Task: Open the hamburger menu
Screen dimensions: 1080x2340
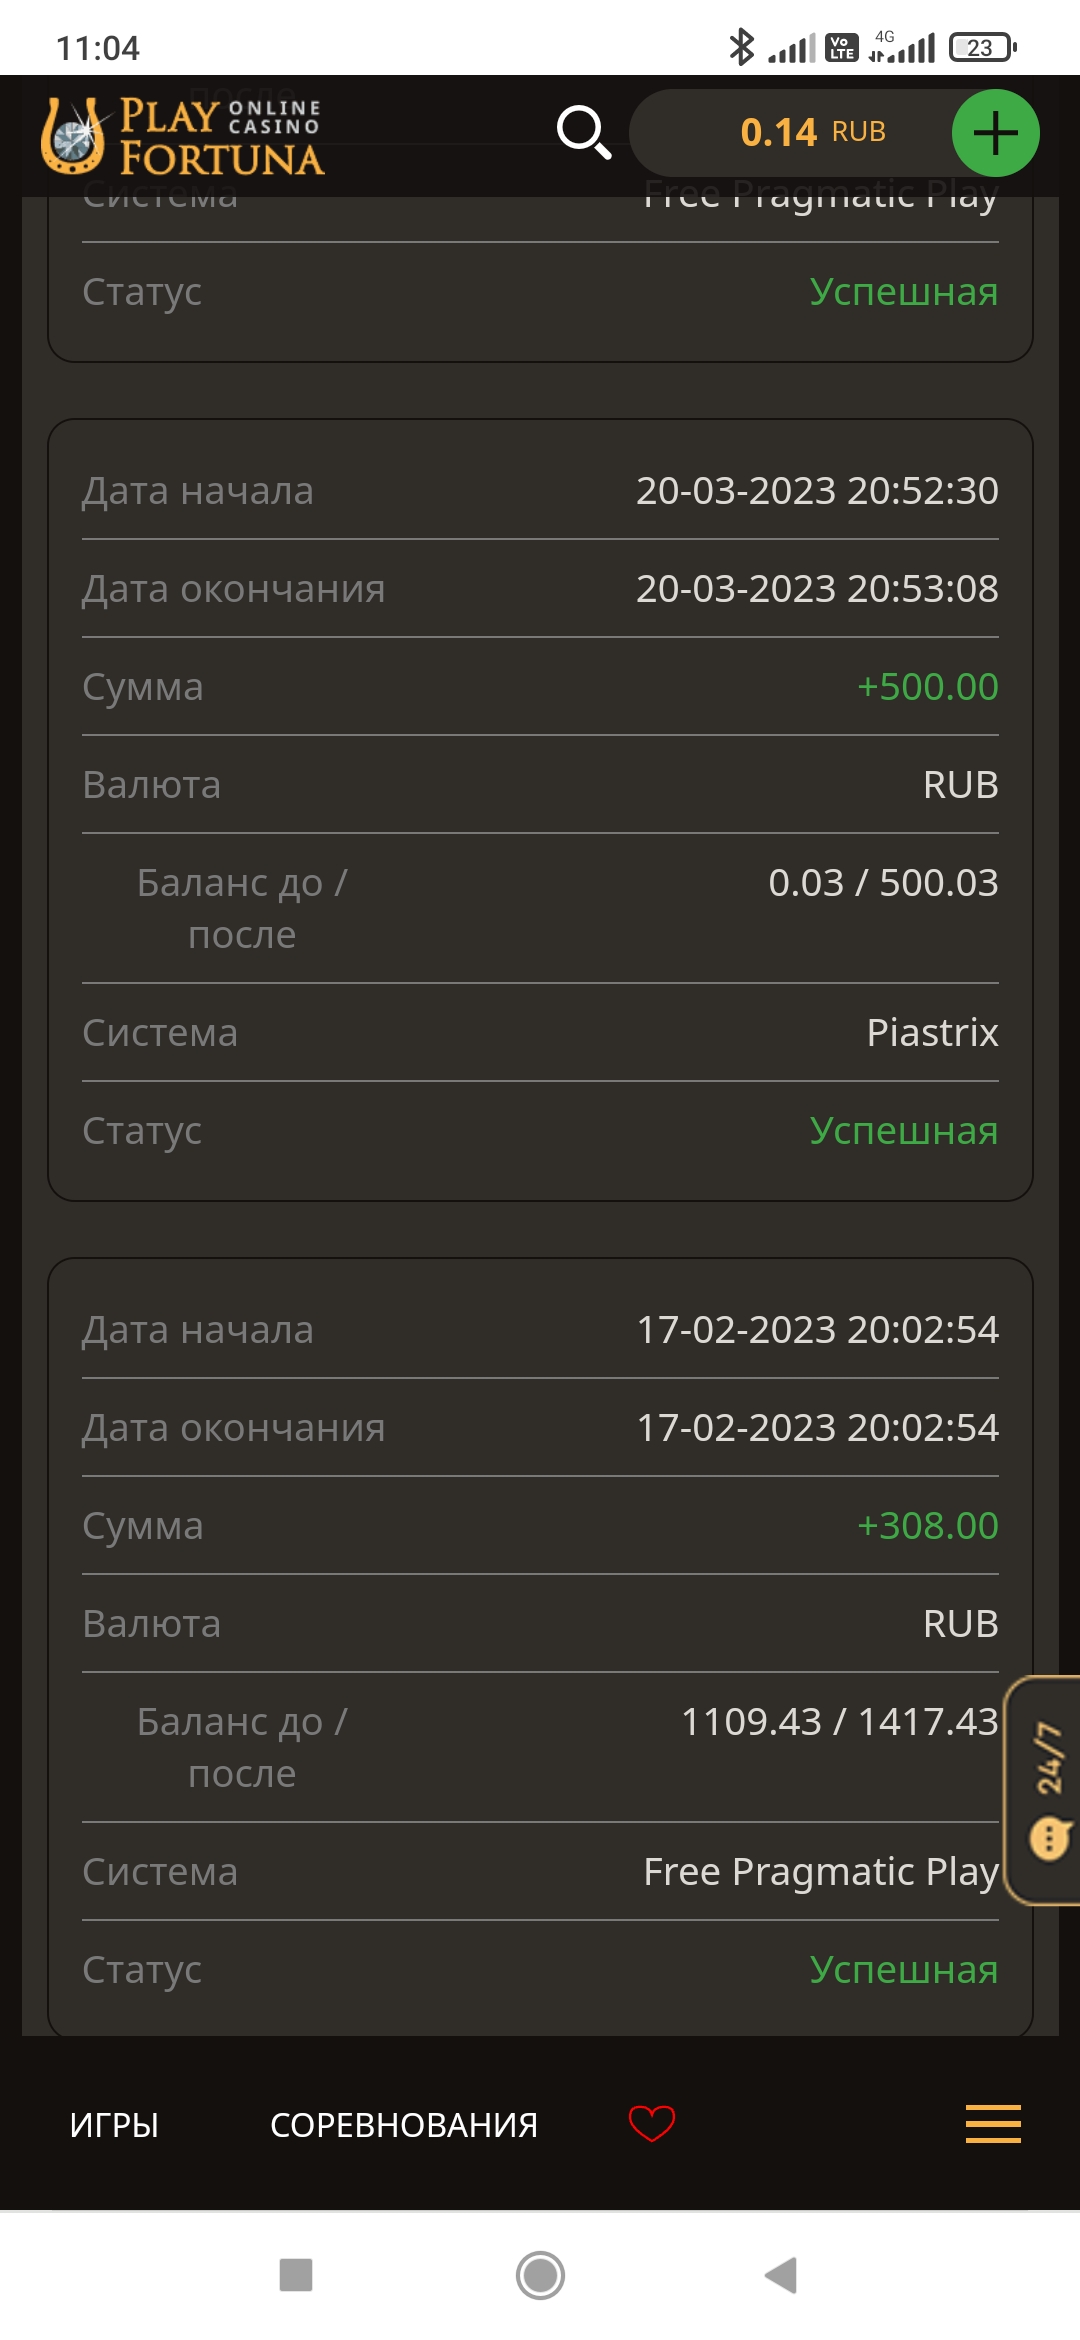Action: pos(993,2123)
